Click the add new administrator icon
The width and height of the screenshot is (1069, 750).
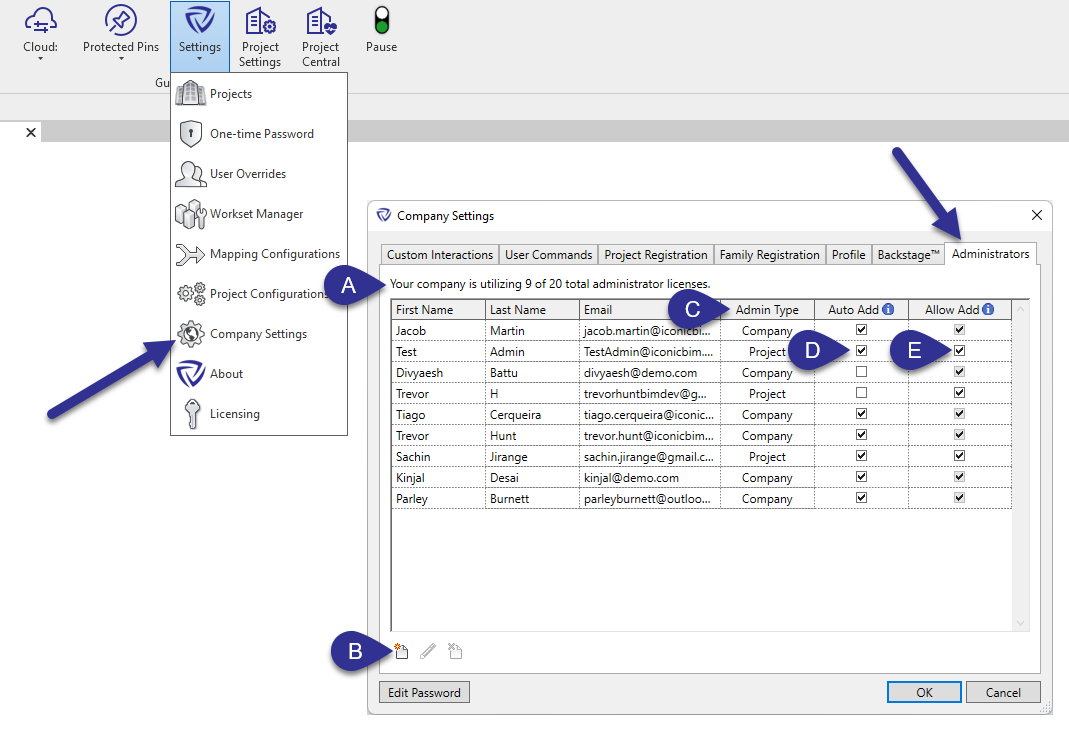[401, 652]
